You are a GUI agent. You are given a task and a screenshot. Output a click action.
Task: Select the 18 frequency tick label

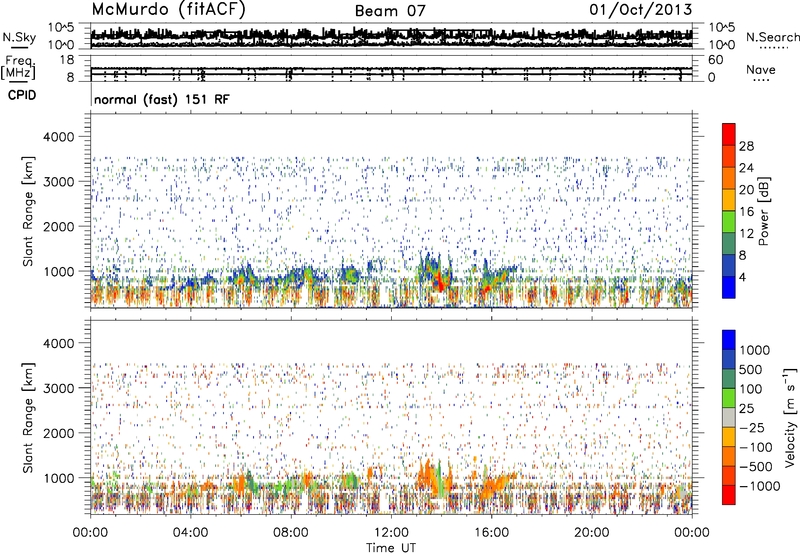click(x=67, y=60)
